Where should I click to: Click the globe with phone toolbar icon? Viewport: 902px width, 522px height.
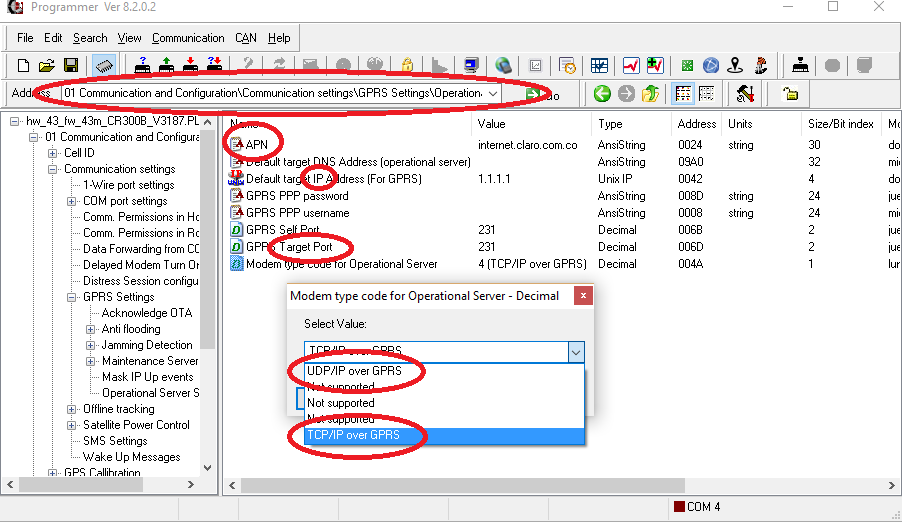pyautogui.click(x=503, y=65)
